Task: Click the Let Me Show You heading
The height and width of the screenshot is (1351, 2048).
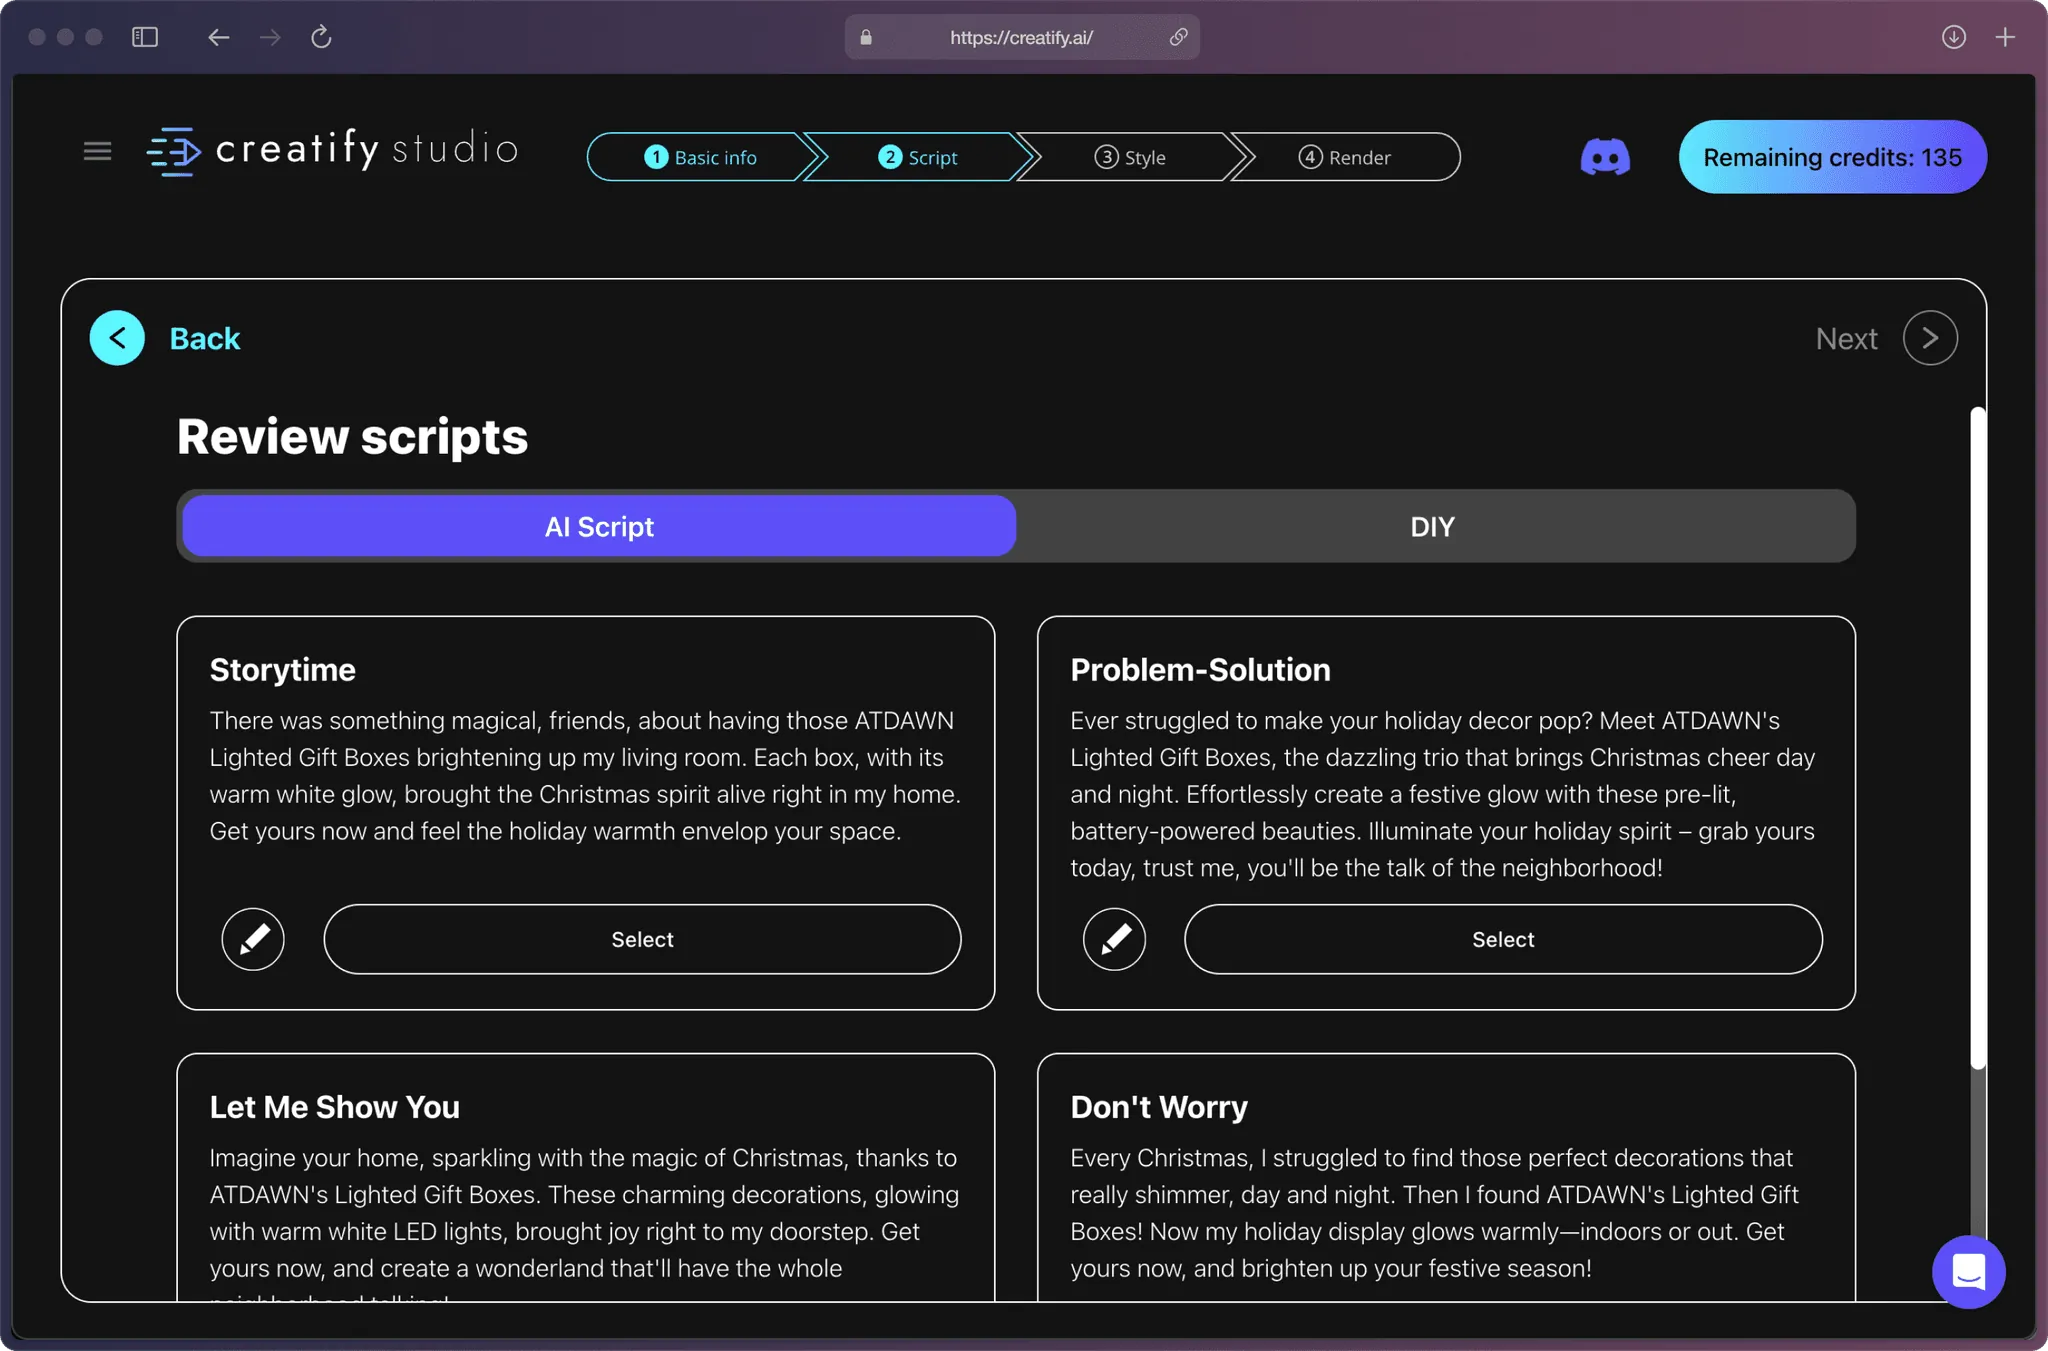Action: coord(335,1107)
